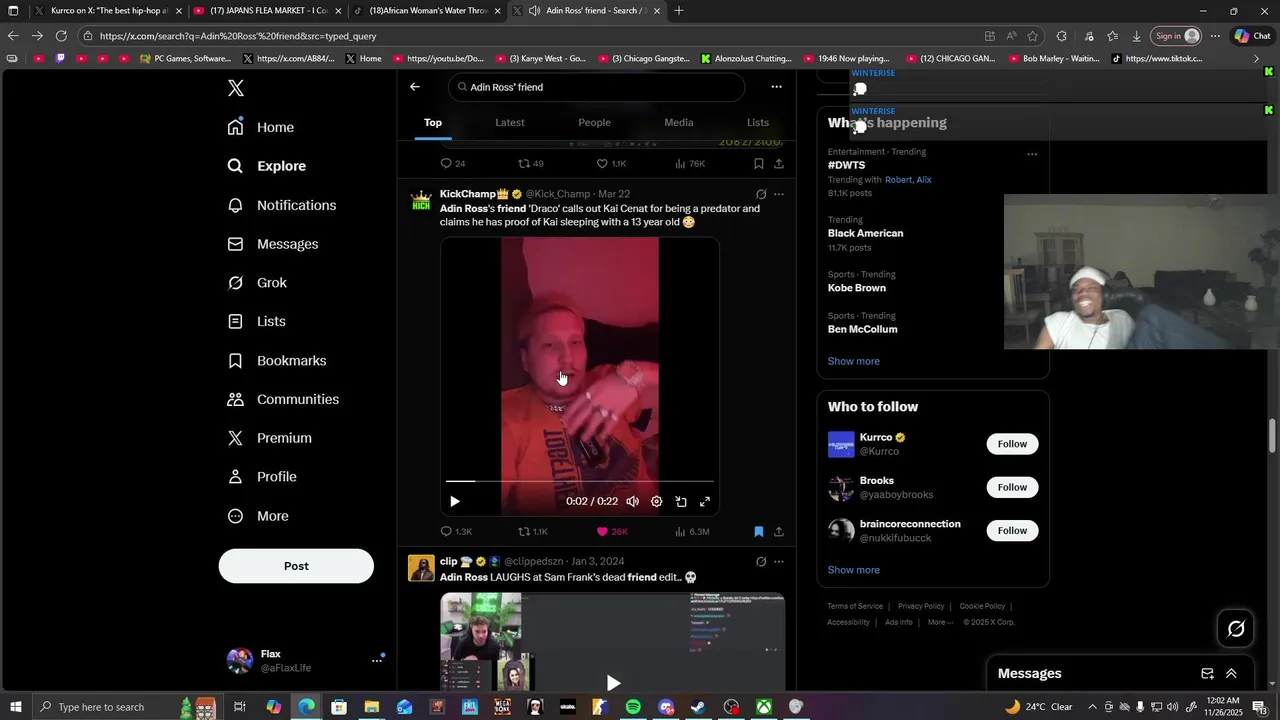1280x720 pixels.
Task: Open Kobe Brown trending topic
Action: point(857,288)
